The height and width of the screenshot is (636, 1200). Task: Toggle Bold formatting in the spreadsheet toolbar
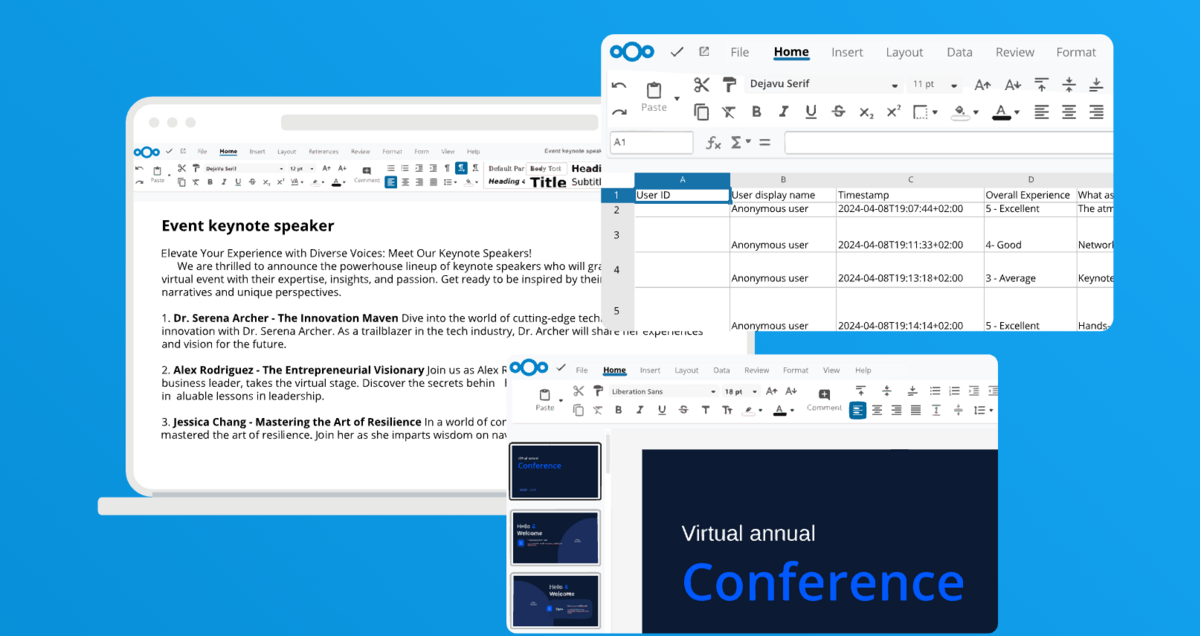tap(757, 112)
